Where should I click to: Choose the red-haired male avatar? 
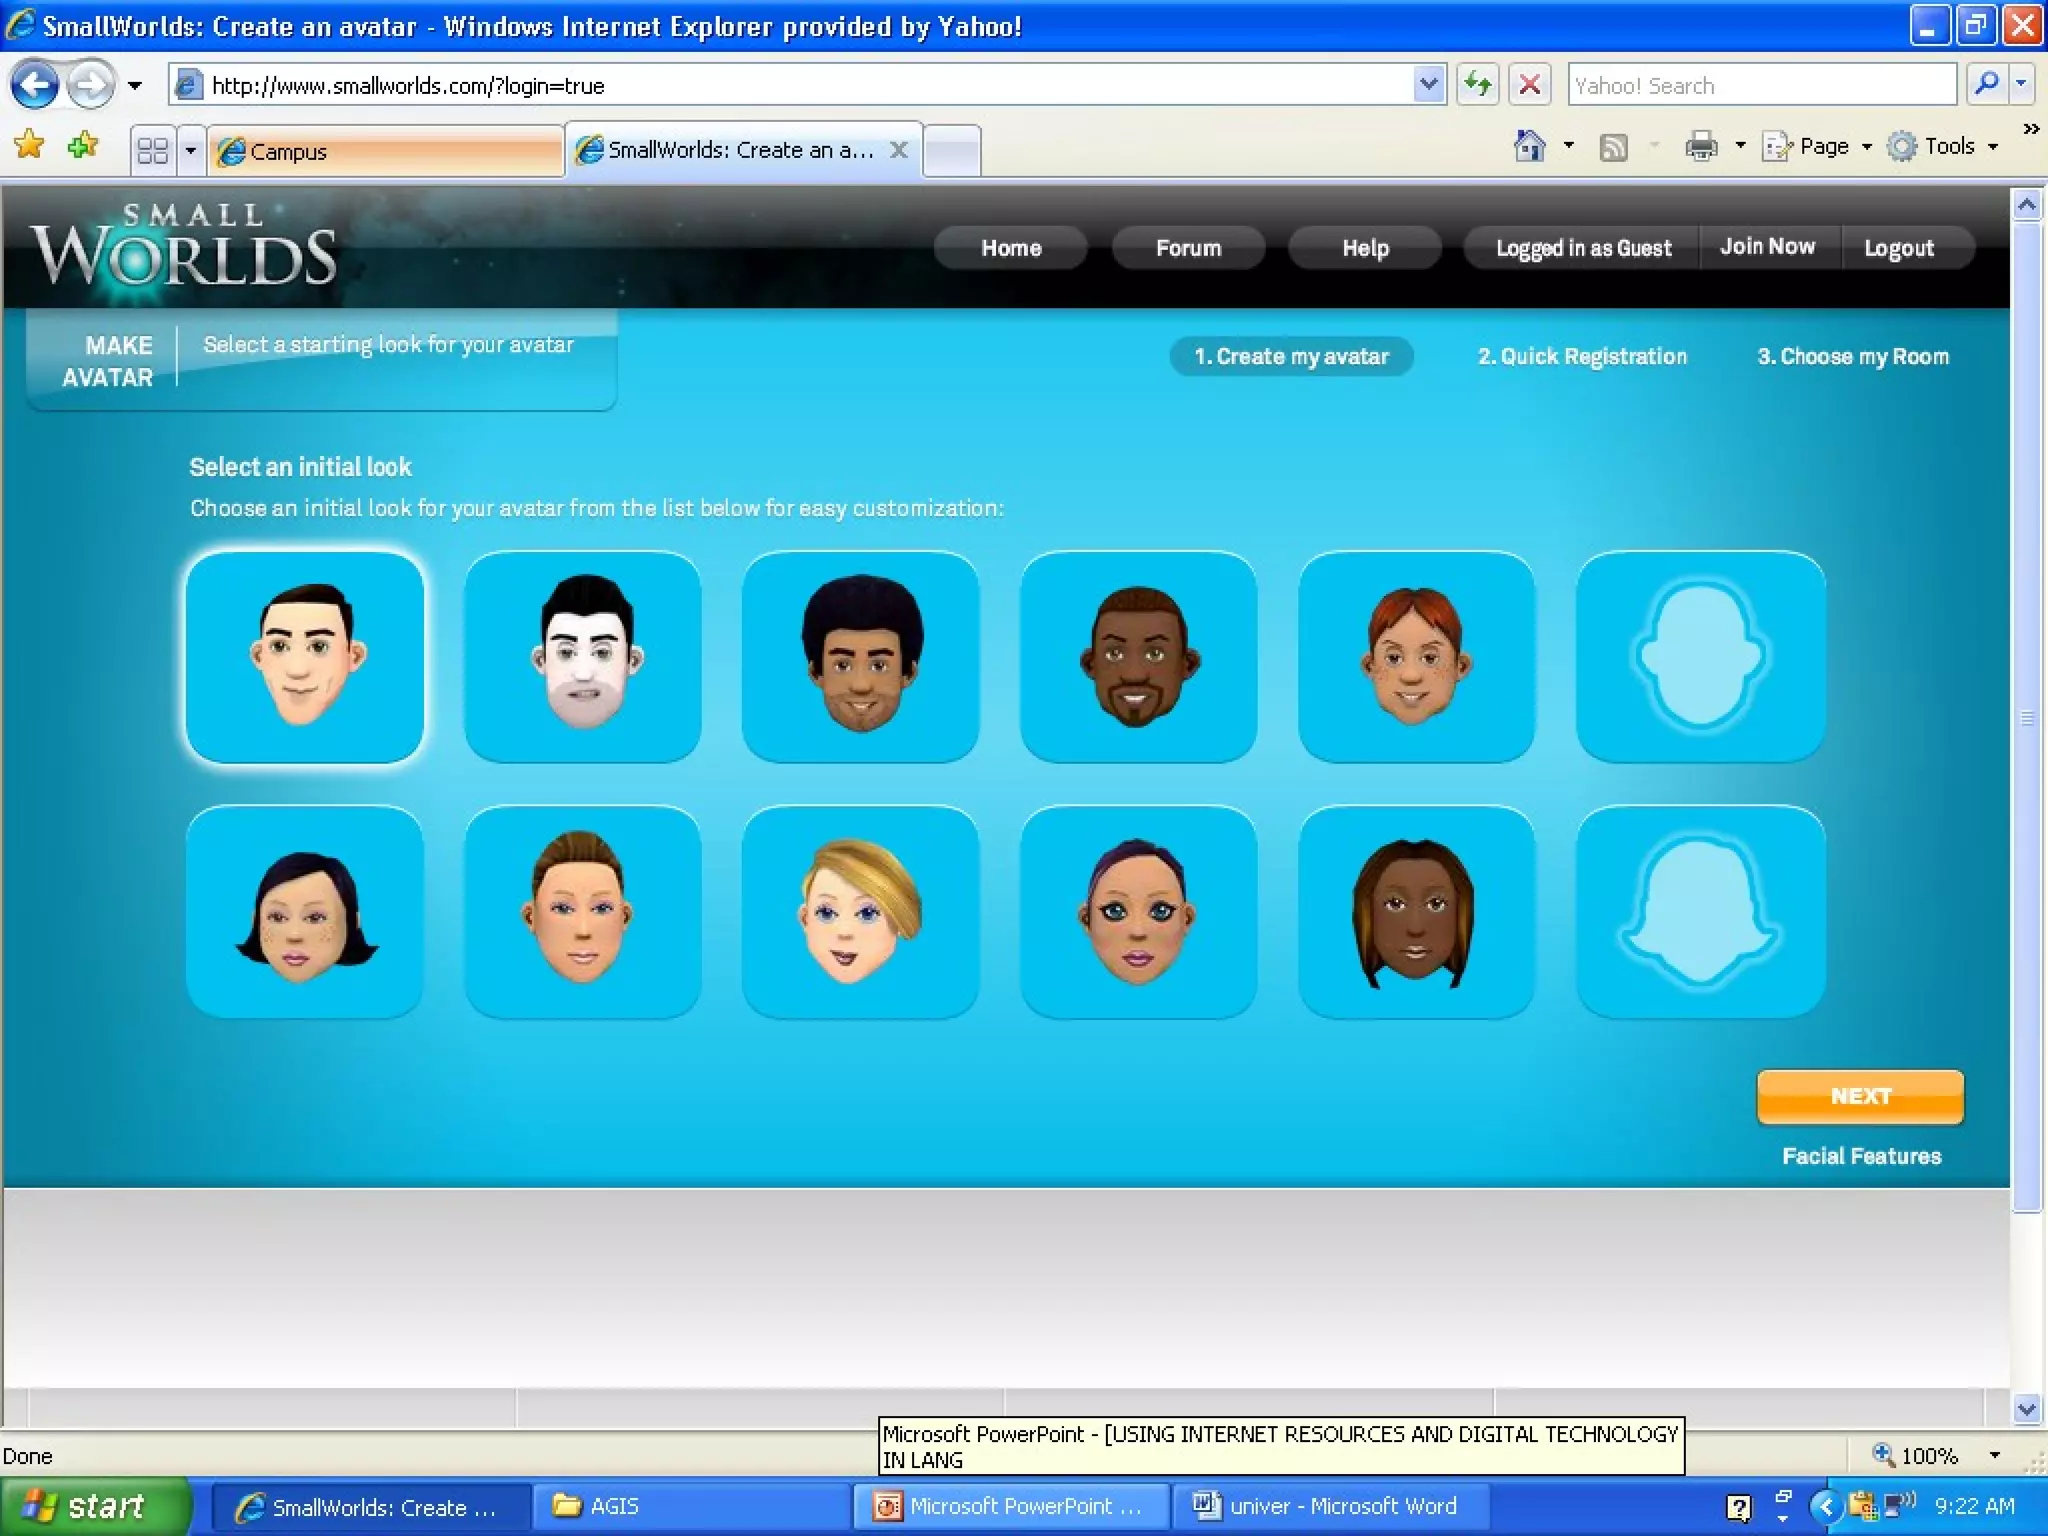(1416, 657)
